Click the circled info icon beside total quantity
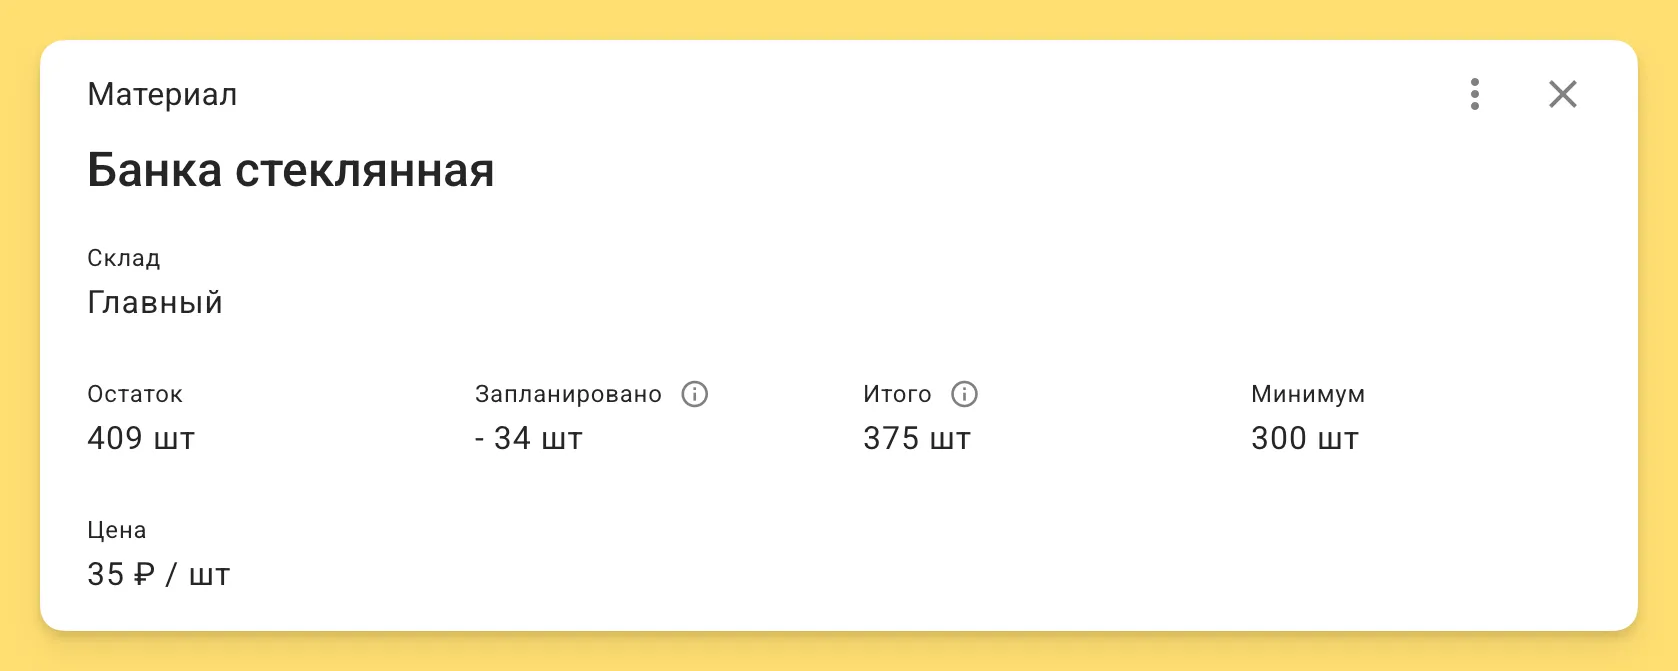This screenshot has width=1678, height=671. (x=964, y=395)
